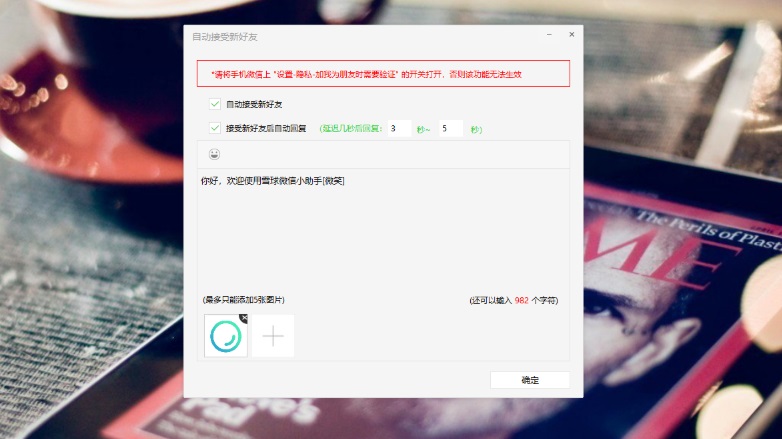Screen dimensions: 782x439
Task: Minimize the 自动接受新好友 dialog
Action: [x=549, y=34]
